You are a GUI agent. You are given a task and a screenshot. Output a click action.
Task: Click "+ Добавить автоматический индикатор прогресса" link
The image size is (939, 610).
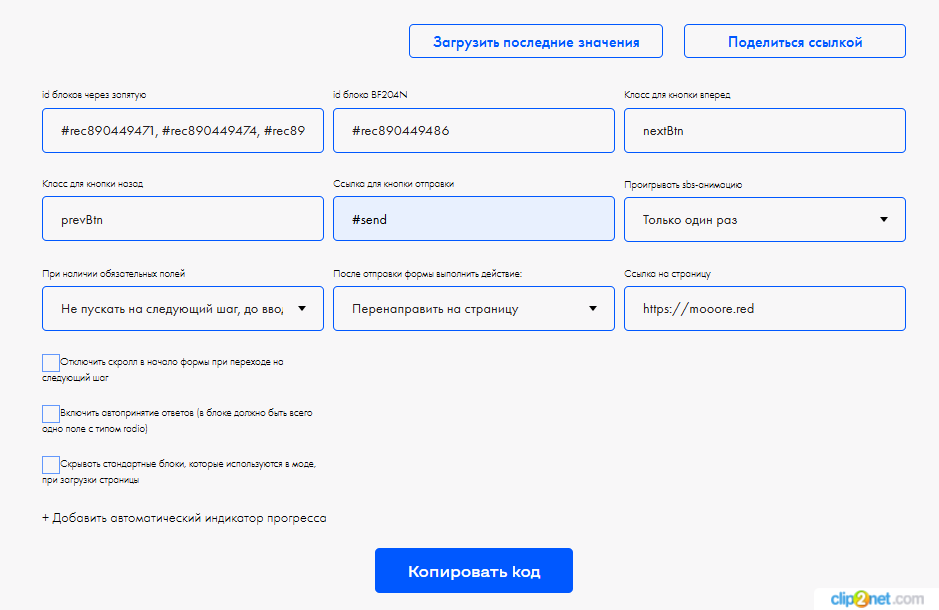[x=184, y=518]
